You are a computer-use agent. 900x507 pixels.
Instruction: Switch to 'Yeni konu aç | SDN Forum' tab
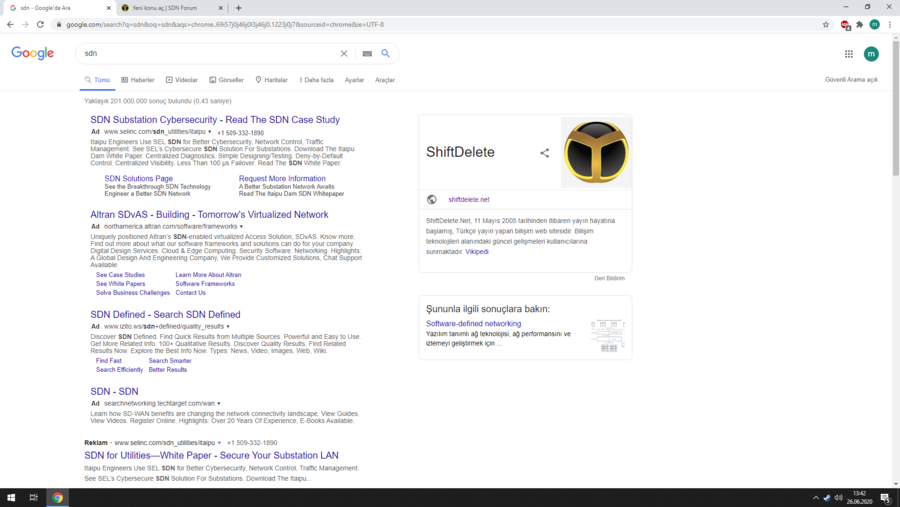[170, 8]
